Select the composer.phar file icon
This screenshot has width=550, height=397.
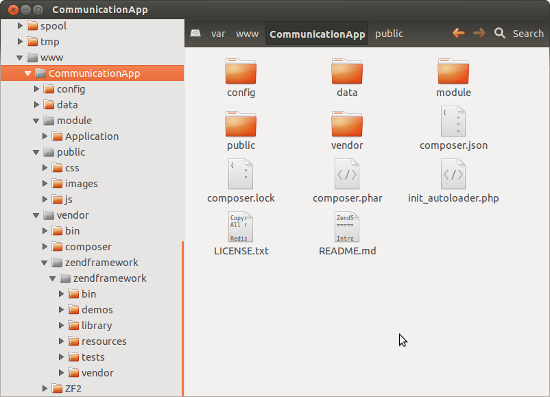(347, 174)
